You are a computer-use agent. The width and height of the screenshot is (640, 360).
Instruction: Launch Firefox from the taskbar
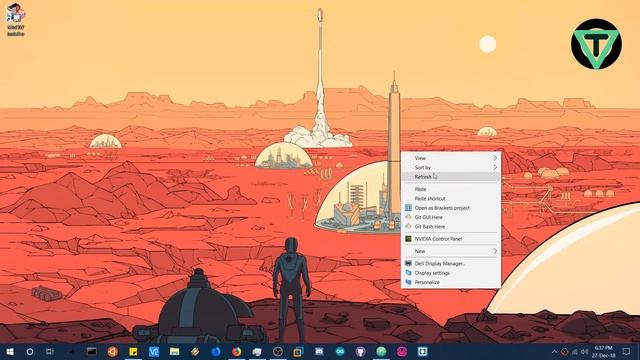tap(236, 351)
